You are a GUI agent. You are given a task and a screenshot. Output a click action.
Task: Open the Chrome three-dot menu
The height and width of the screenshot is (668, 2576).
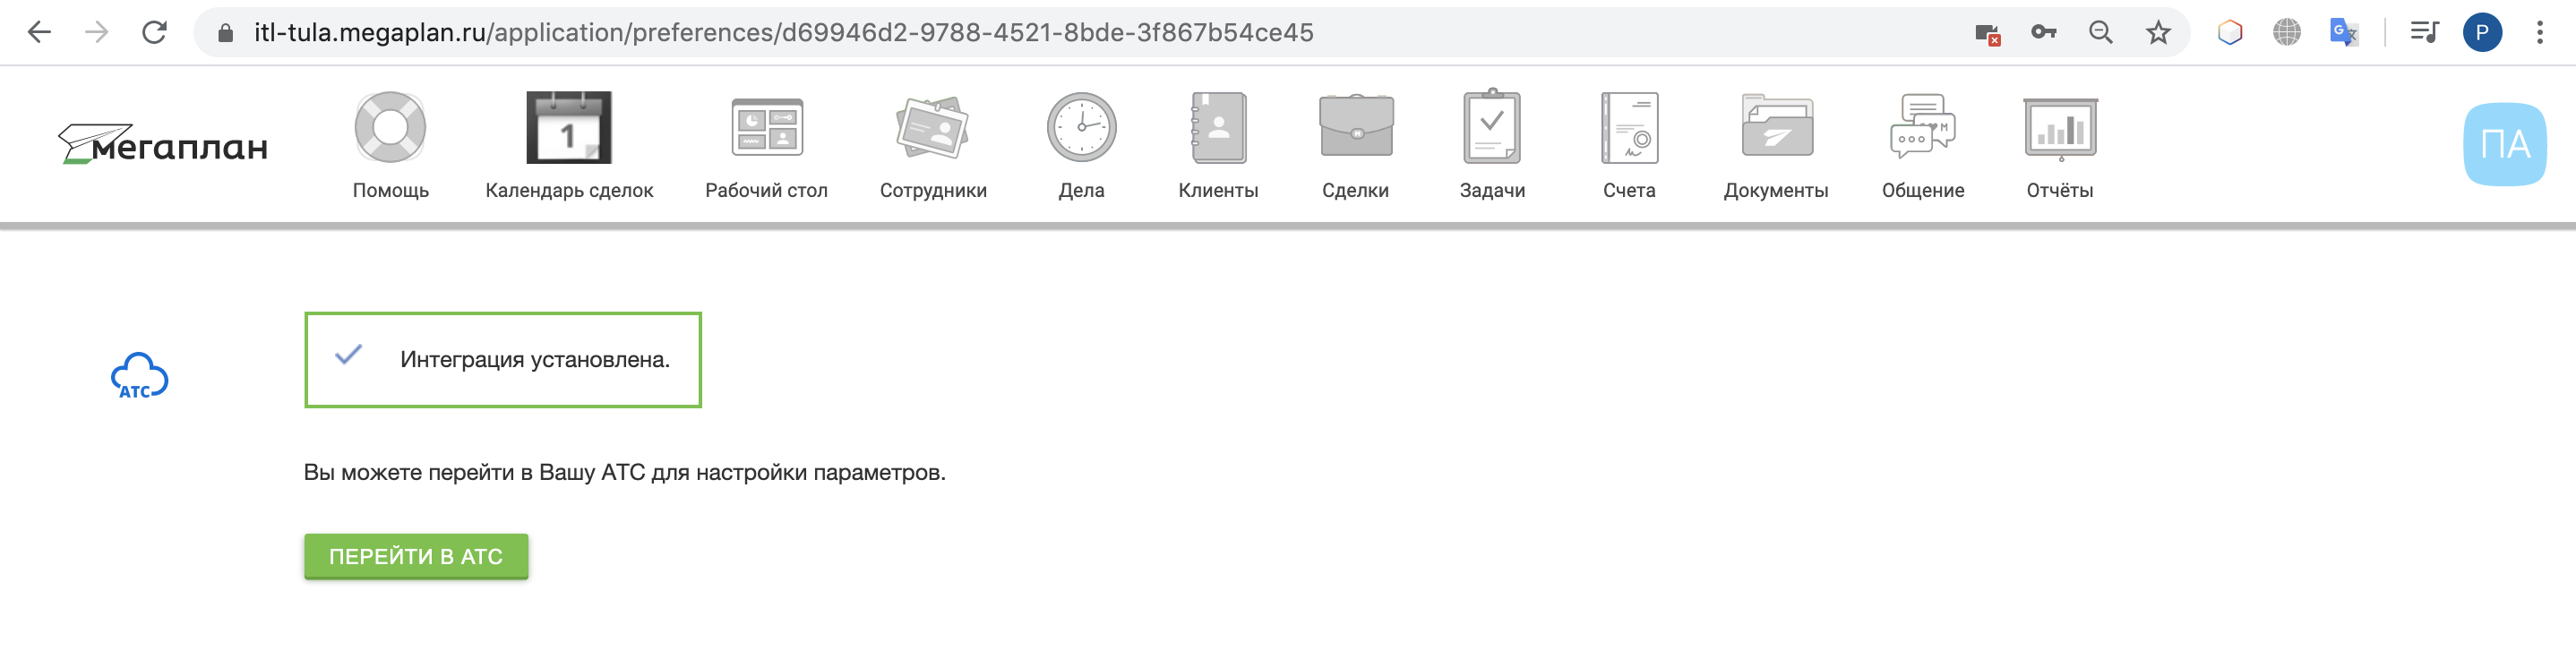pos(2539,32)
